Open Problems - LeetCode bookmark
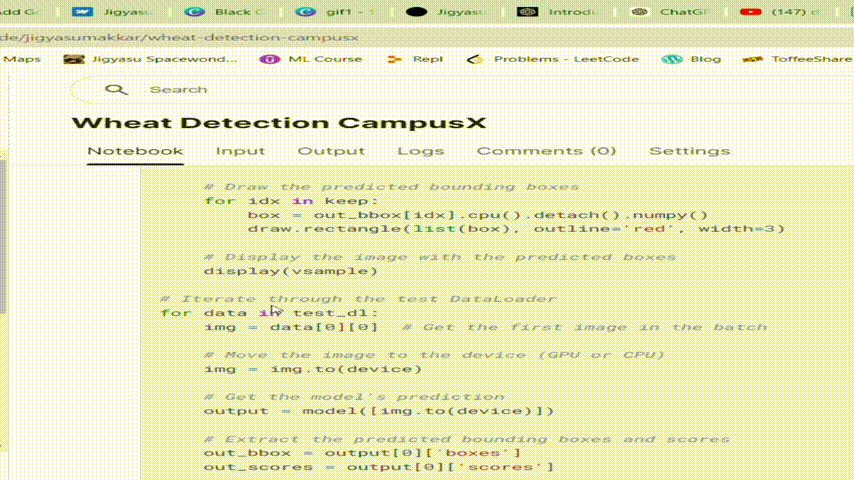 pyautogui.click(x=553, y=59)
